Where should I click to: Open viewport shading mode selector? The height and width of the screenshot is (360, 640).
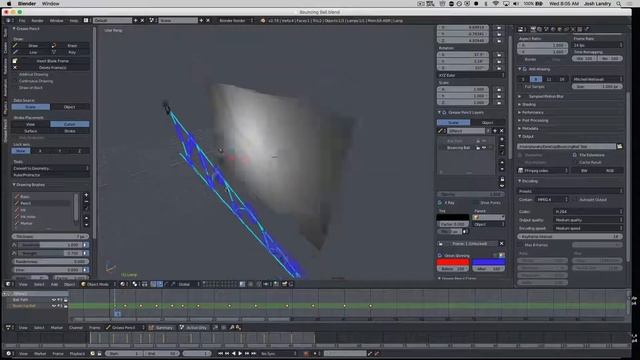click(124, 284)
